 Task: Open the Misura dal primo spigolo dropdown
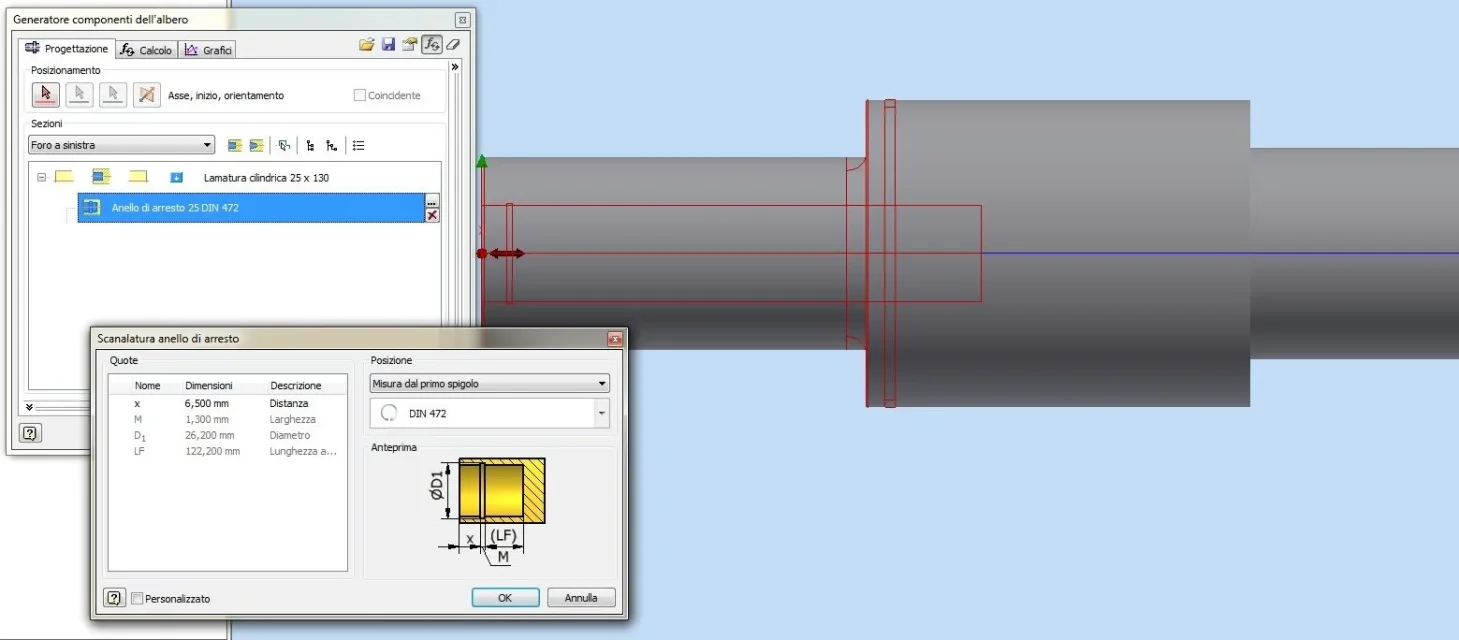point(489,384)
